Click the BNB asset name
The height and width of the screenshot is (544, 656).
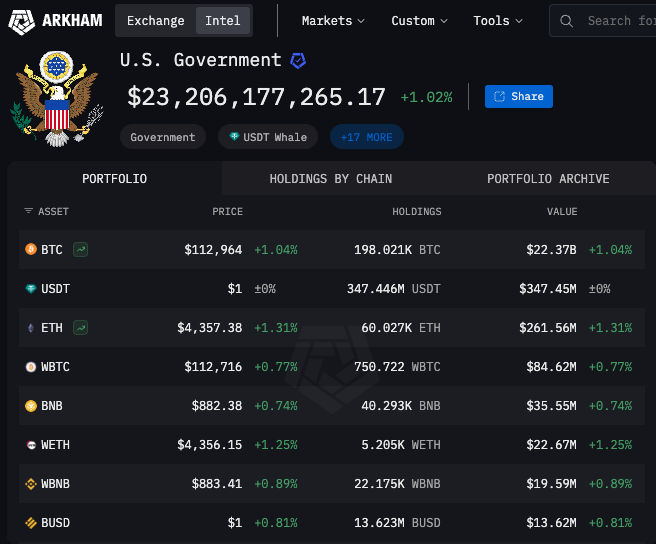pyautogui.click(x=52, y=406)
